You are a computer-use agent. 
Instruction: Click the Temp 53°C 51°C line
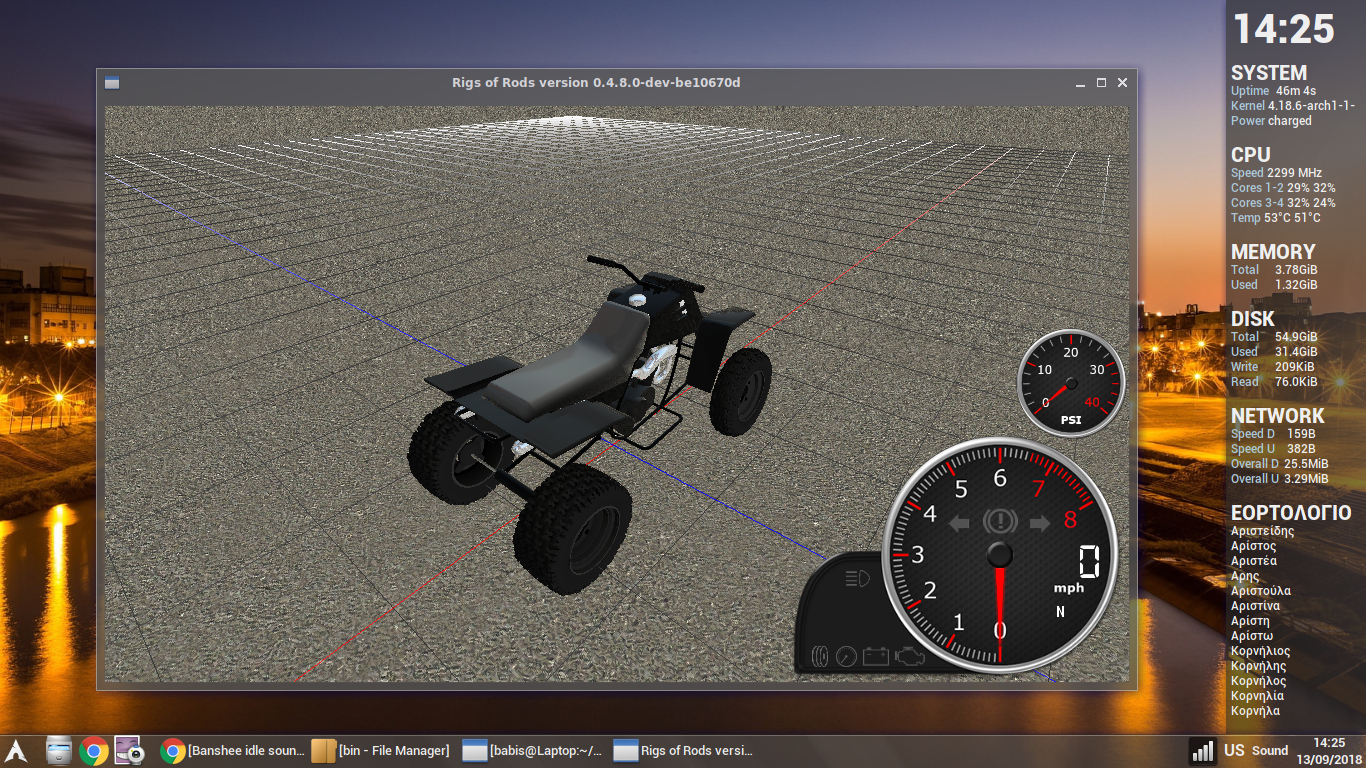coord(1276,218)
